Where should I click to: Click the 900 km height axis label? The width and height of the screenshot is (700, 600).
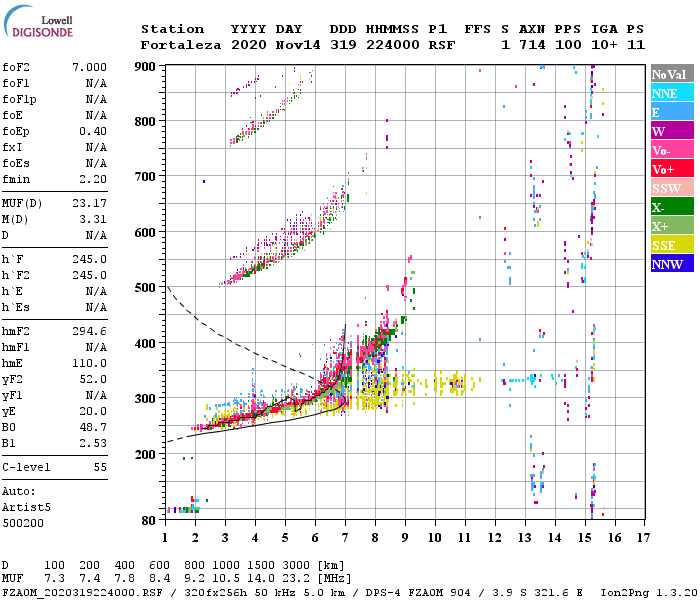point(145,67)
